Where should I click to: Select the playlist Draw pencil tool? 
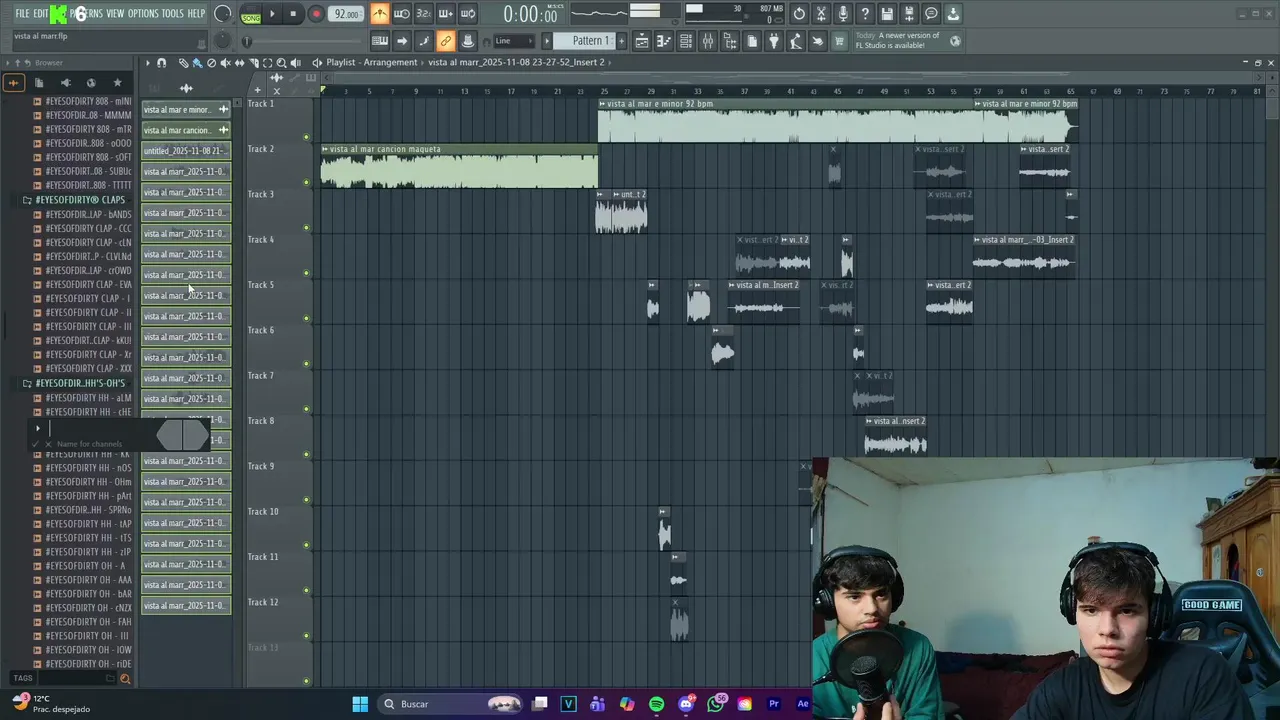point(183,62)
